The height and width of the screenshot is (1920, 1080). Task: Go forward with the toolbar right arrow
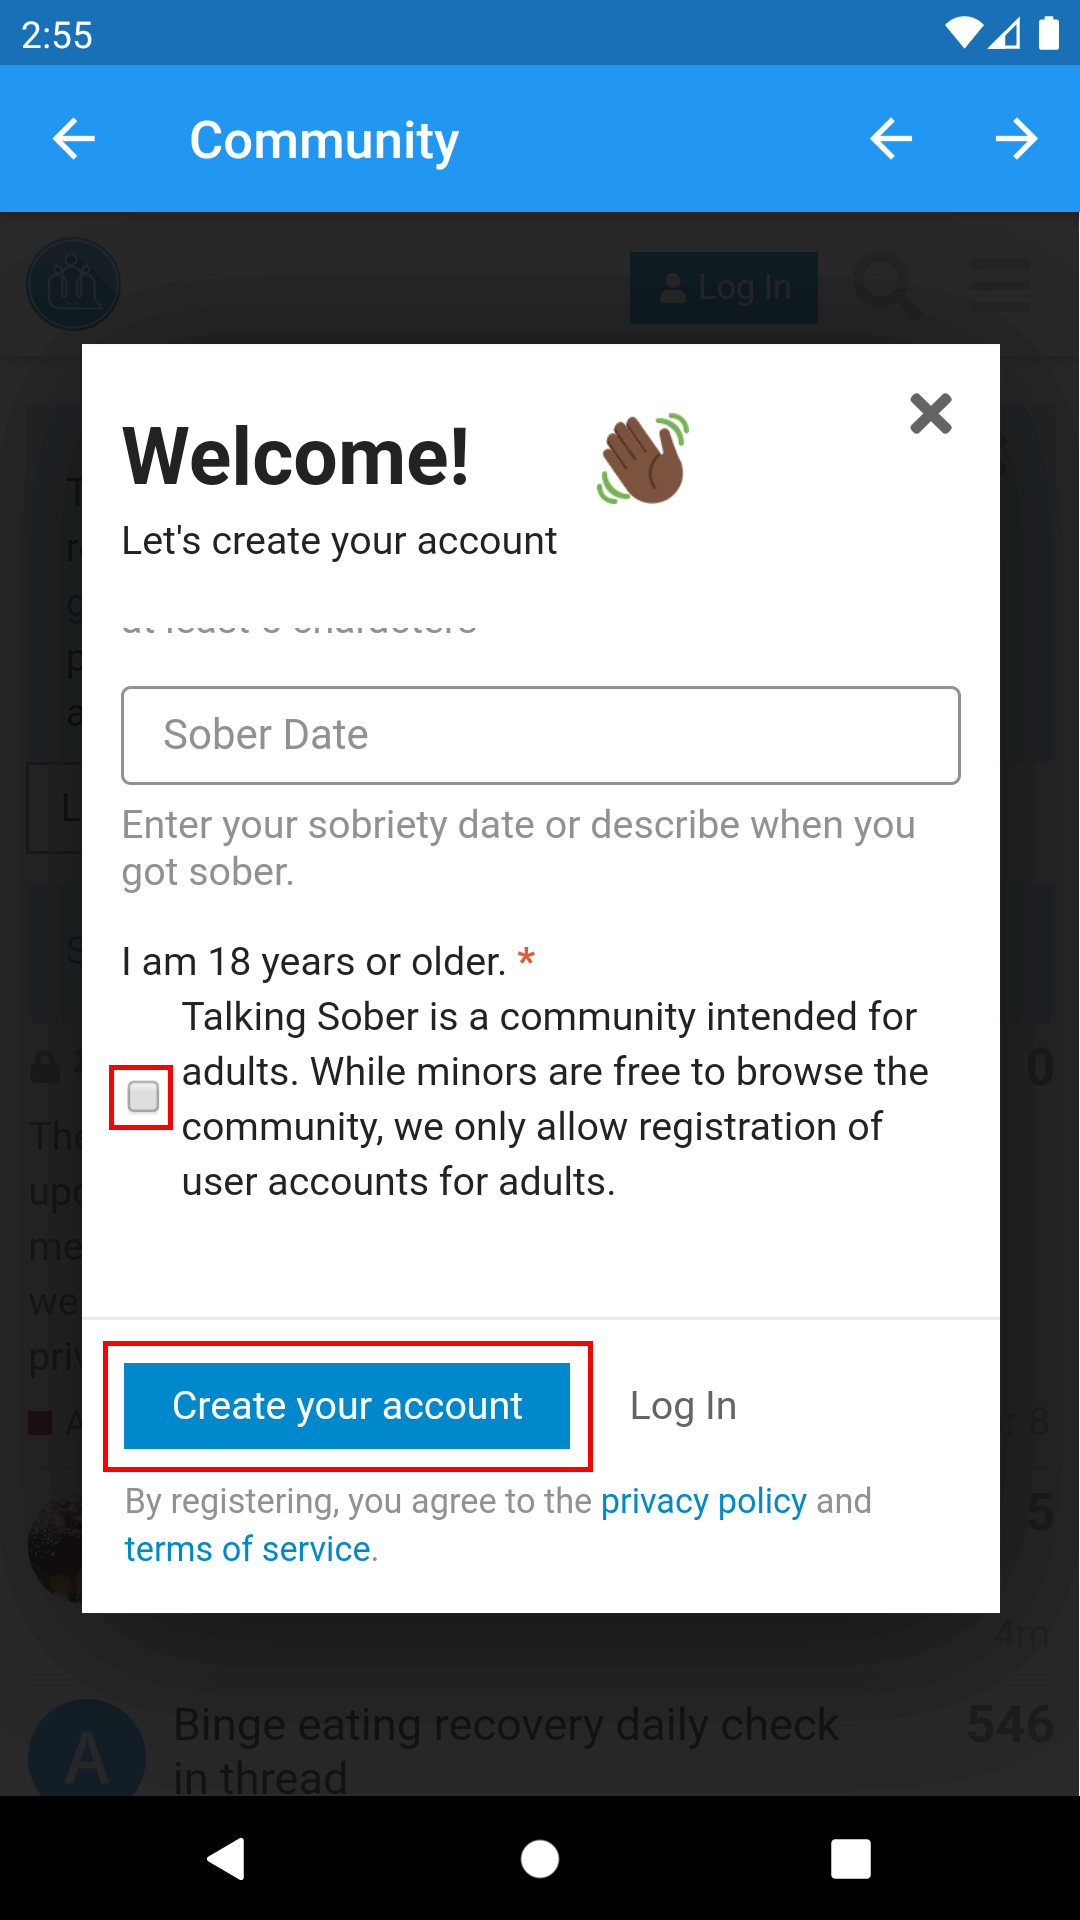[x=1016, y=139]
